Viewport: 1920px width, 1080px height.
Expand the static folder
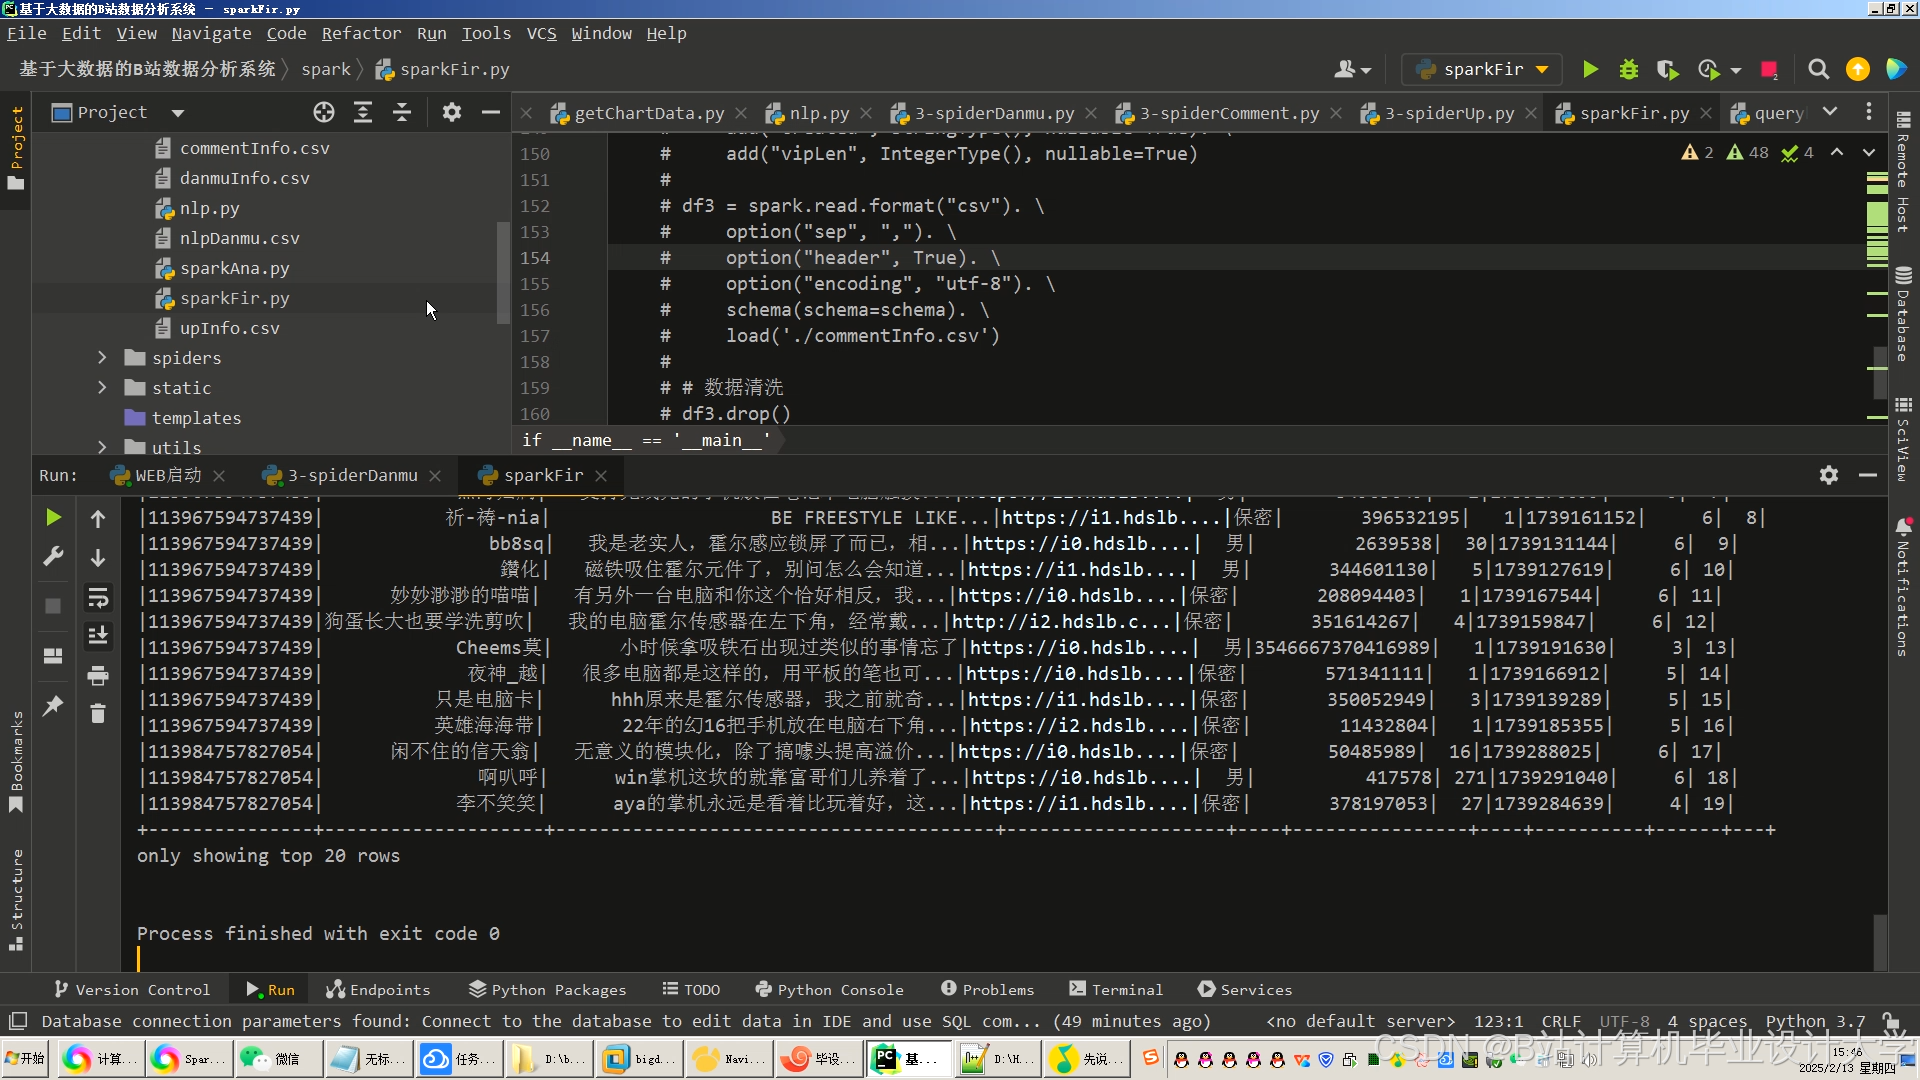point(102,388)
